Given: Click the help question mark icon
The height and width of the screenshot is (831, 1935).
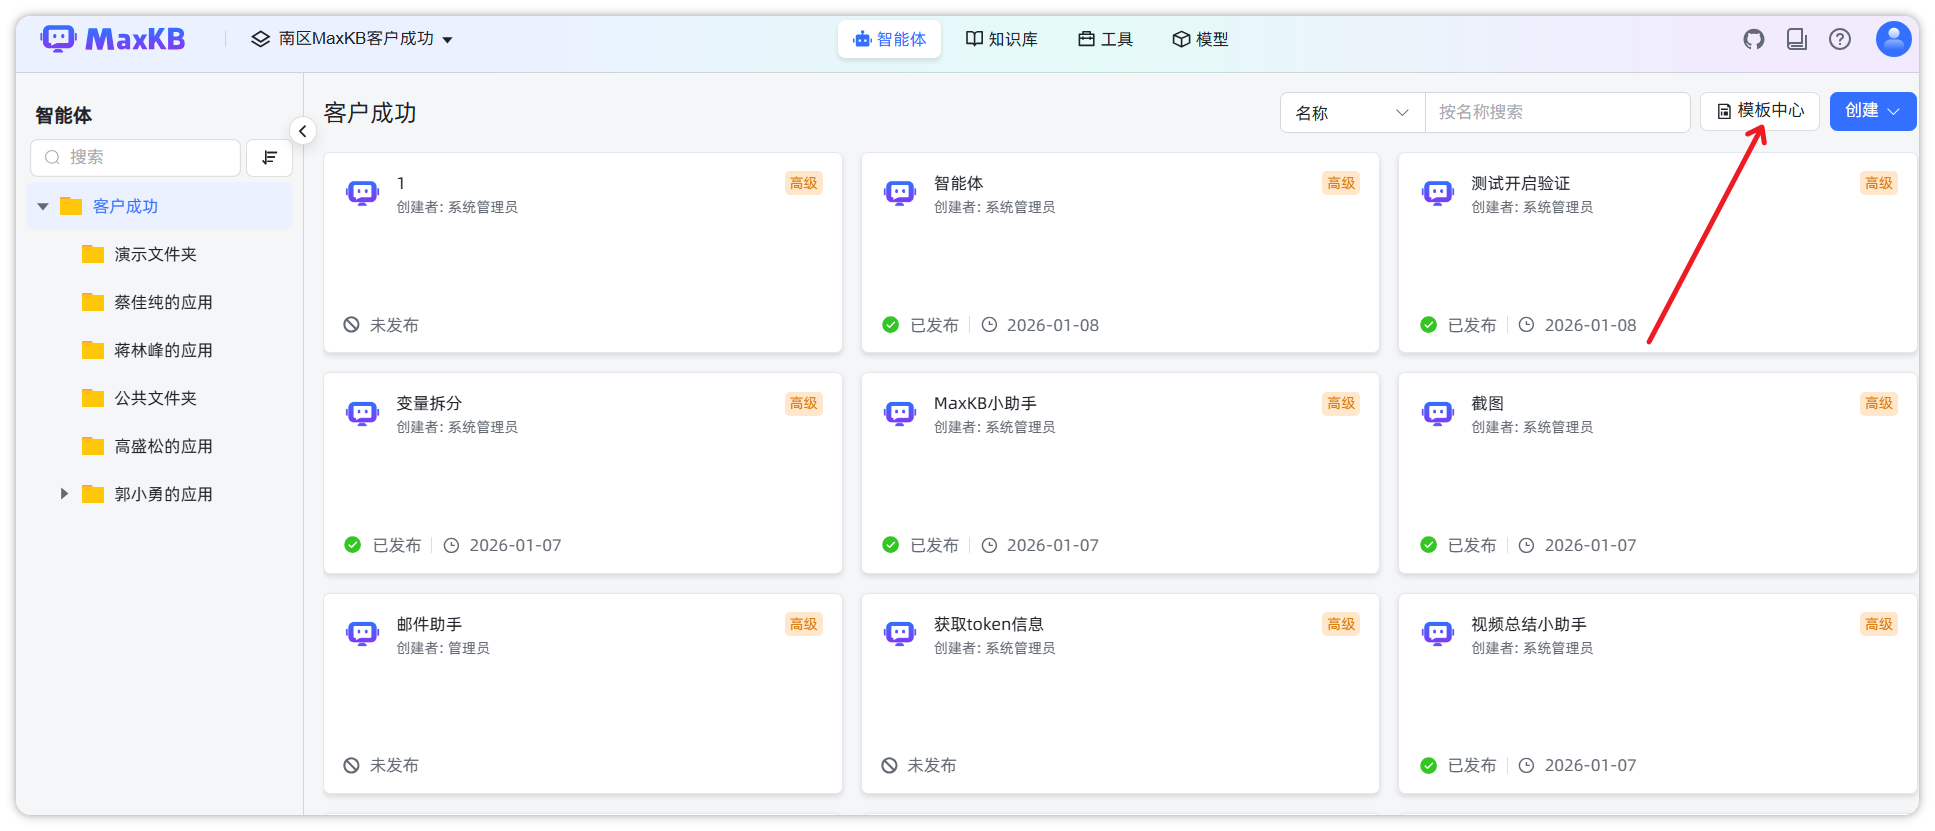Looking at the screenshot, I should [x=1839, y=39].
